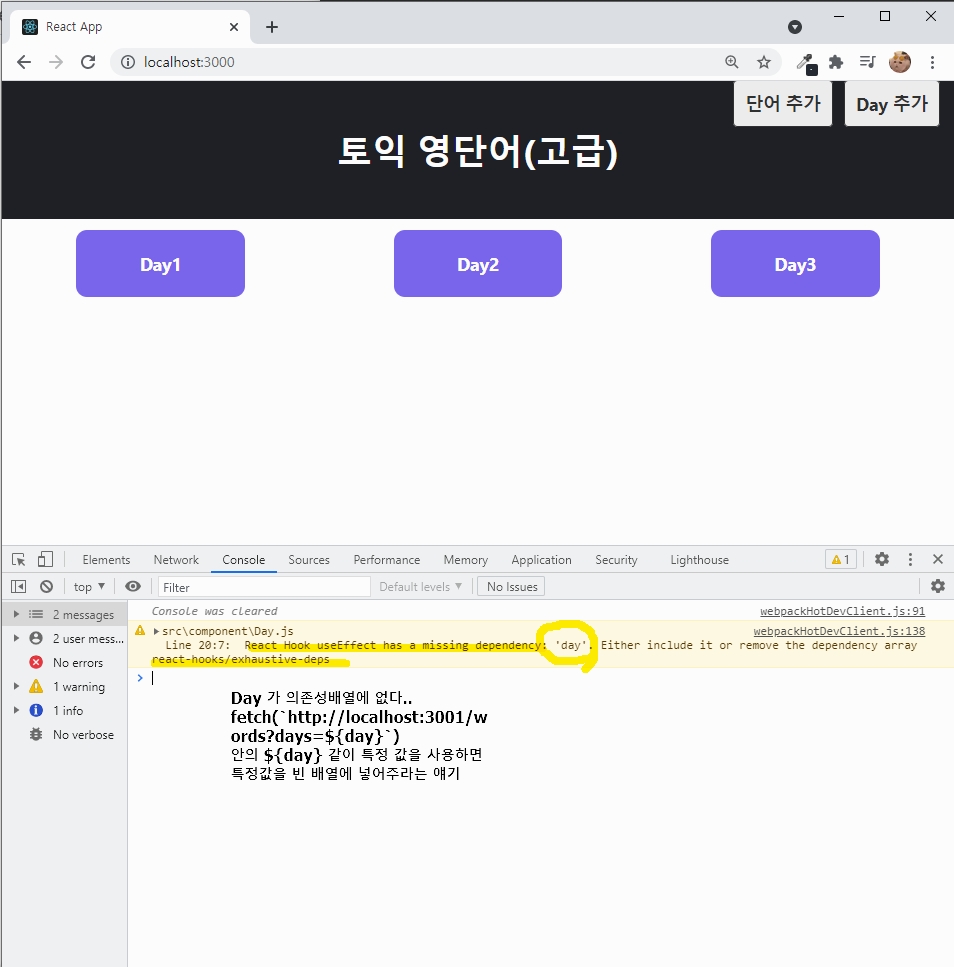The width and height of the screenshot is (954, 967).
Task: Open the Default levels dropdown
Action: coord(420,586)
